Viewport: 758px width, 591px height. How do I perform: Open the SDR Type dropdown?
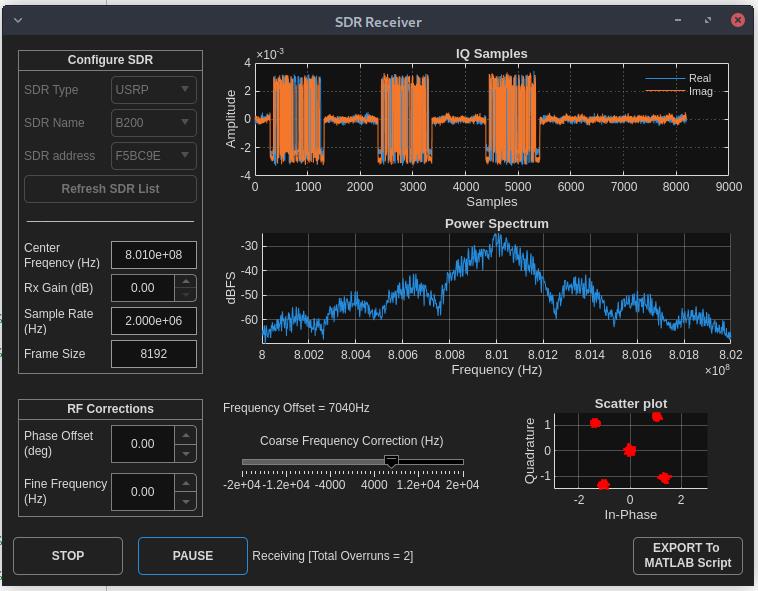[154, 90]
